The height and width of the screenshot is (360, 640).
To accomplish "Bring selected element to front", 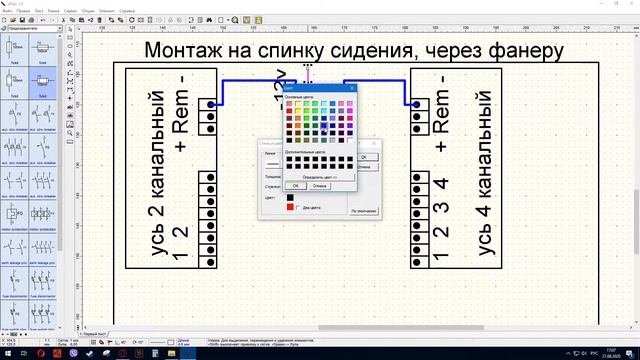I will click(x=111, y=20).
